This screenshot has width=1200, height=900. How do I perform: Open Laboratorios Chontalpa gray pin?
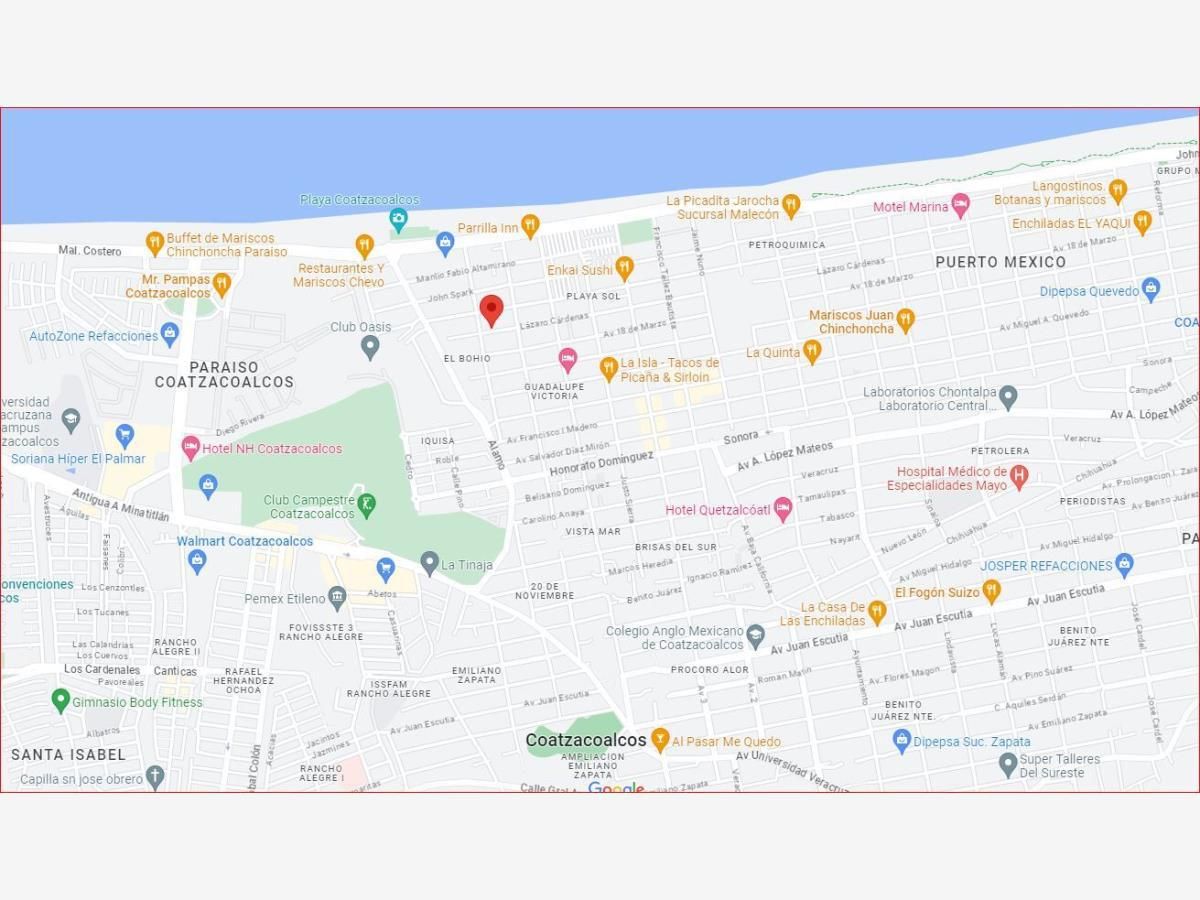1008,397
